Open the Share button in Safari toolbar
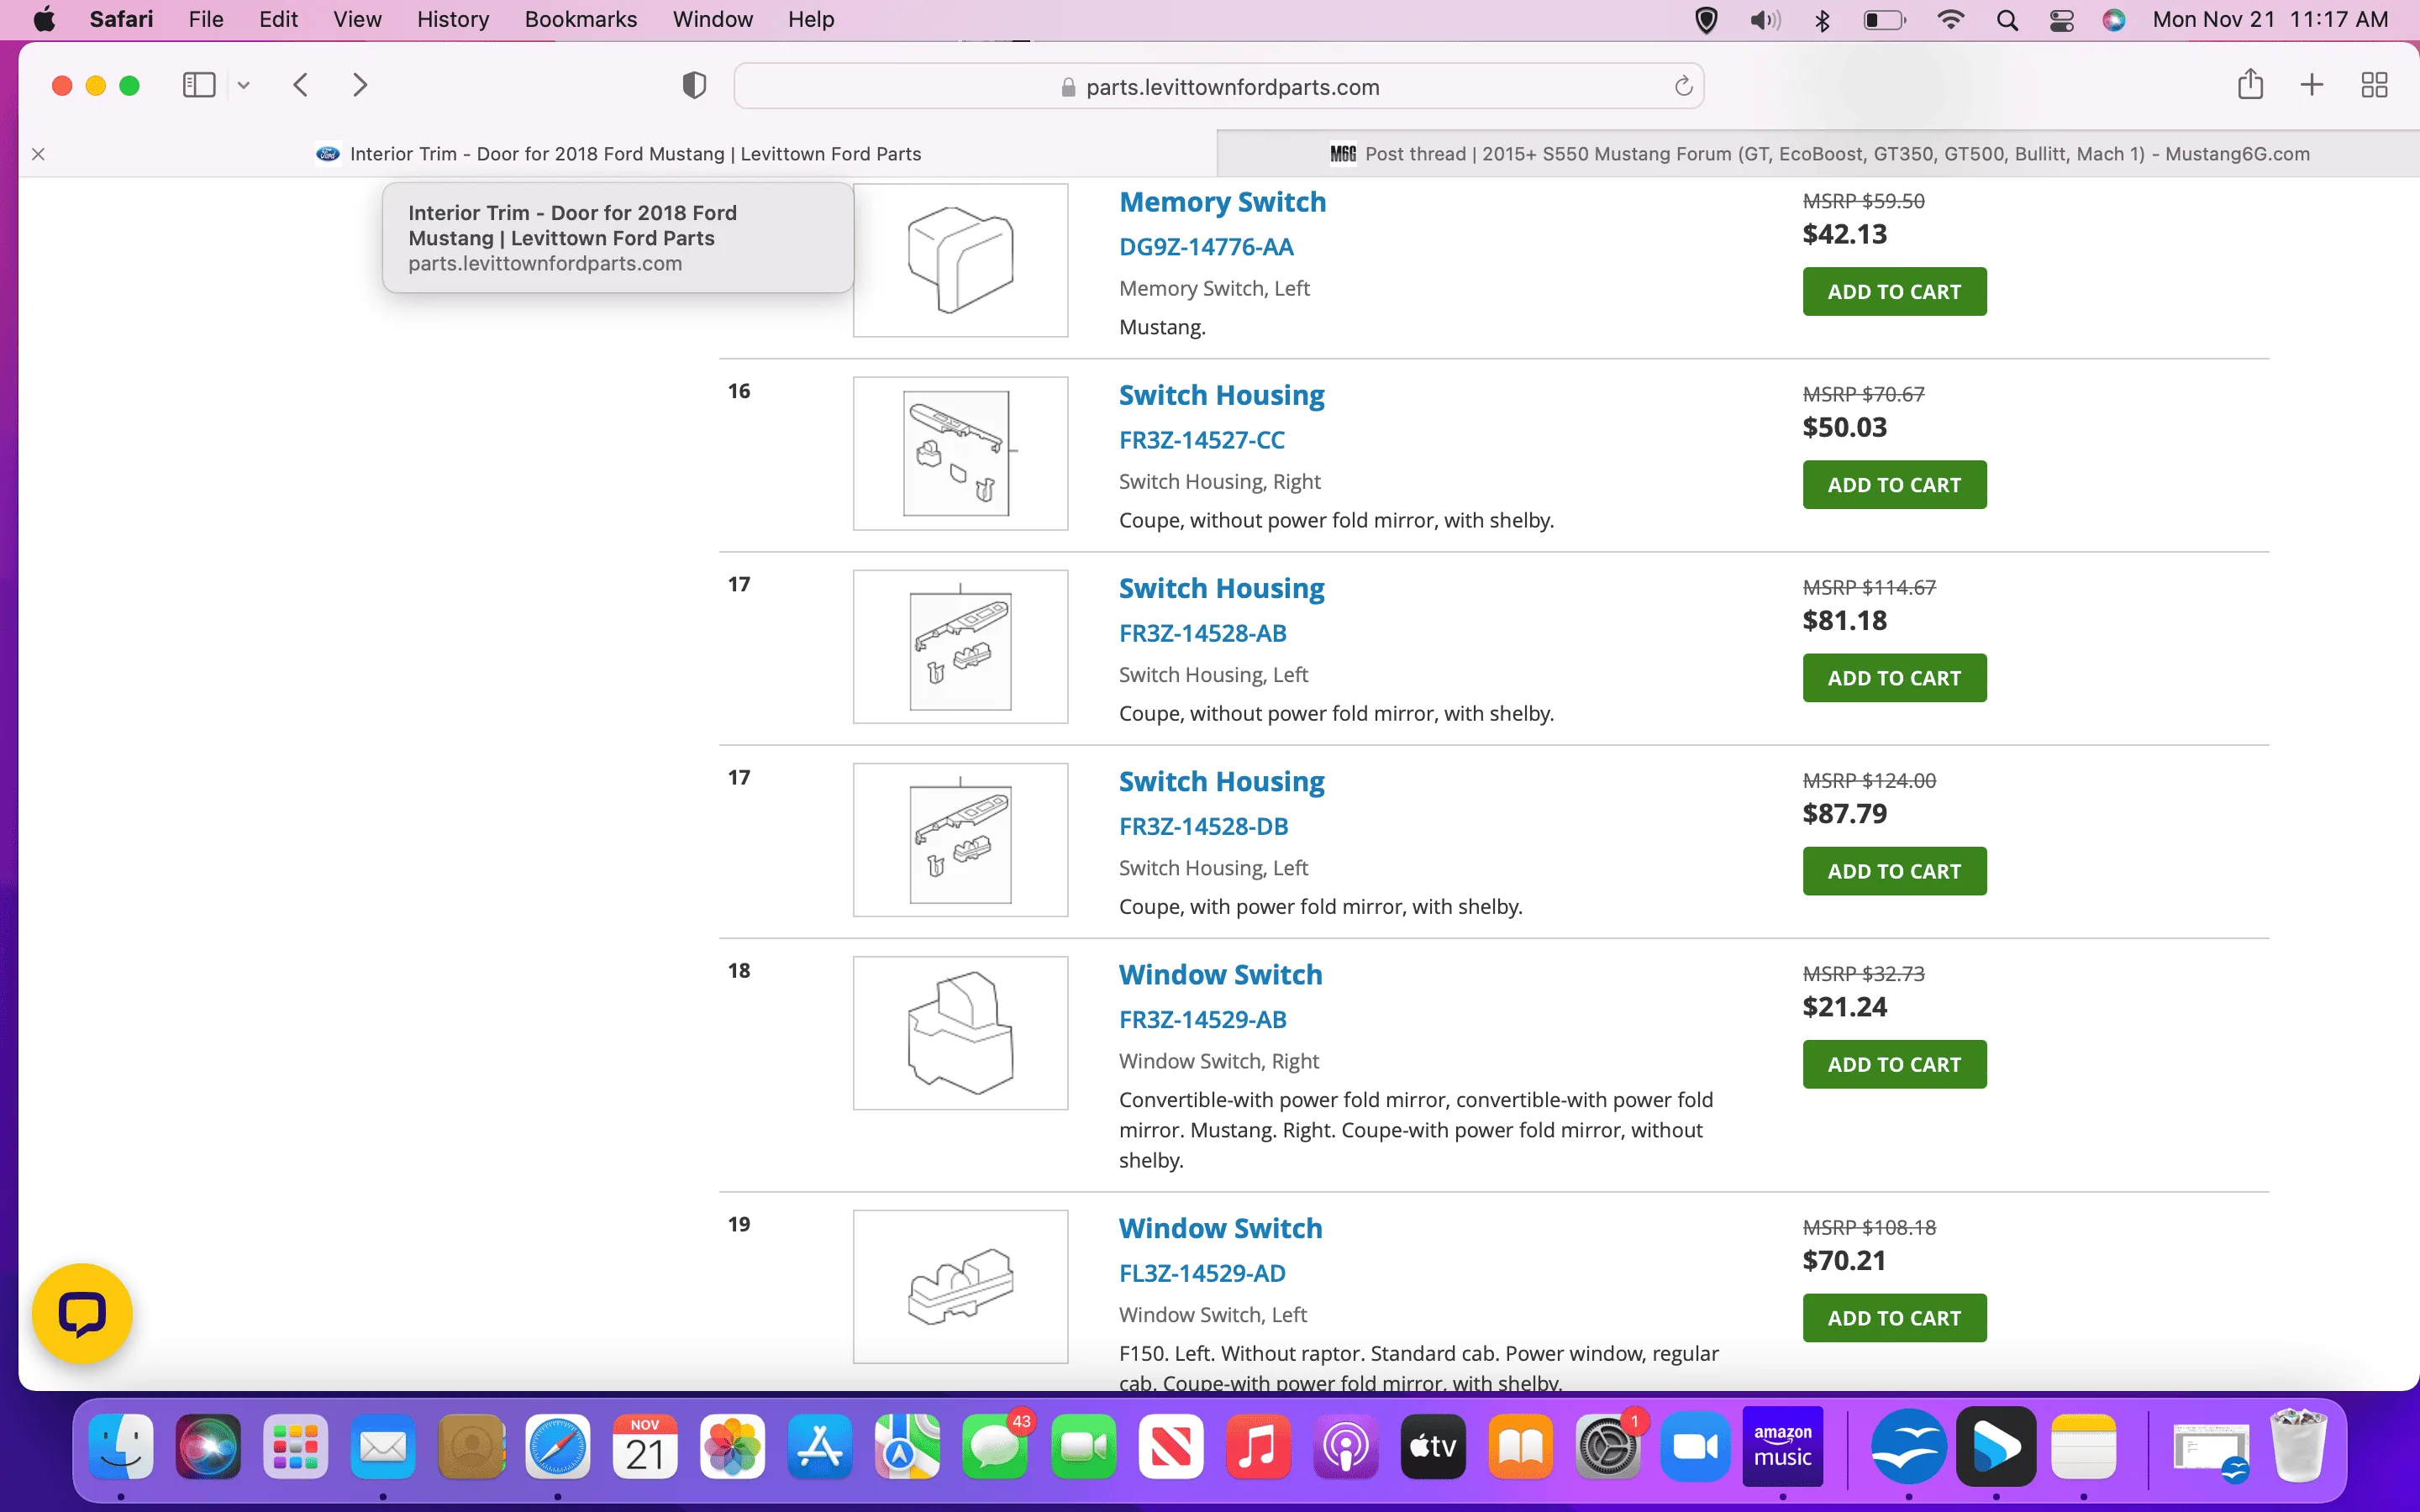Screen dimensions: 2420x1512 coord(2250,84)
